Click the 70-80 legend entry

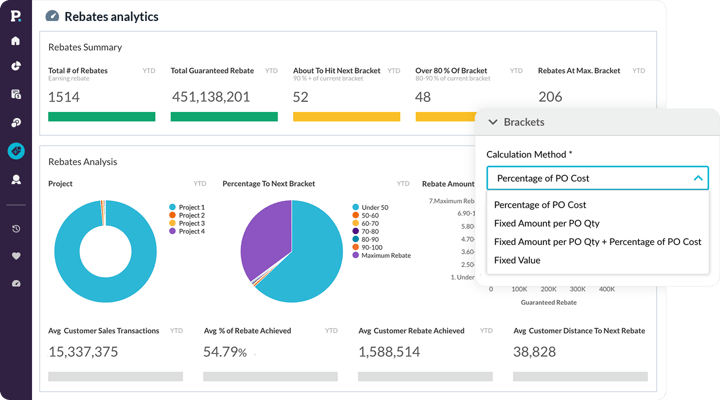(x=366, y=231)
